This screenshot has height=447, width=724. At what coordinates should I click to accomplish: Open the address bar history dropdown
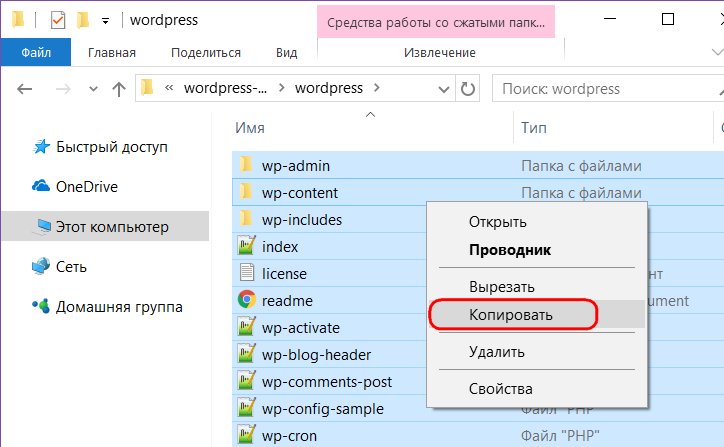coord(444,89)
